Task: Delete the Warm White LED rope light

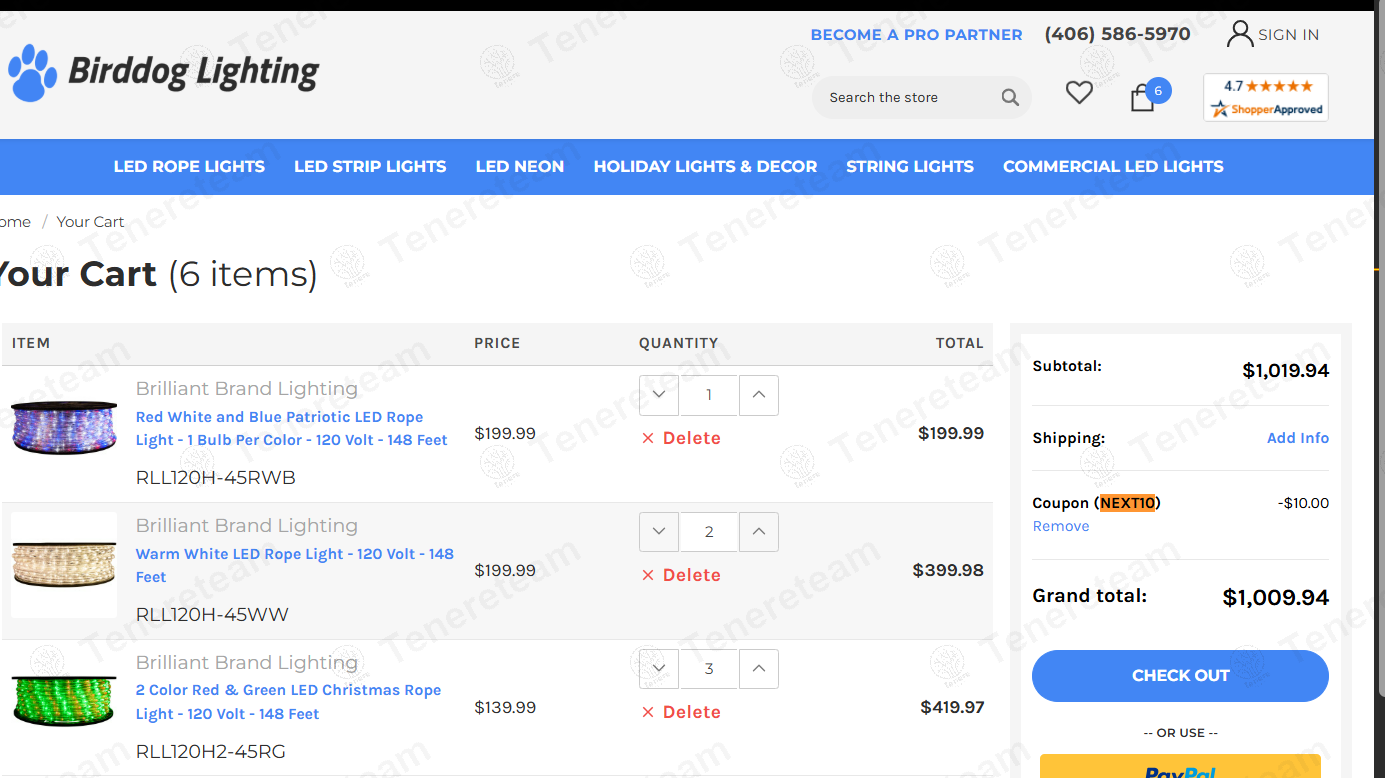Action: click(x=681, y=575)
